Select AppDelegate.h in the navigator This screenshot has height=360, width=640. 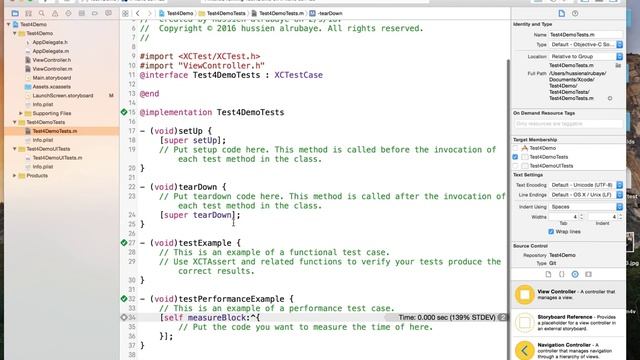click(50, 42)
